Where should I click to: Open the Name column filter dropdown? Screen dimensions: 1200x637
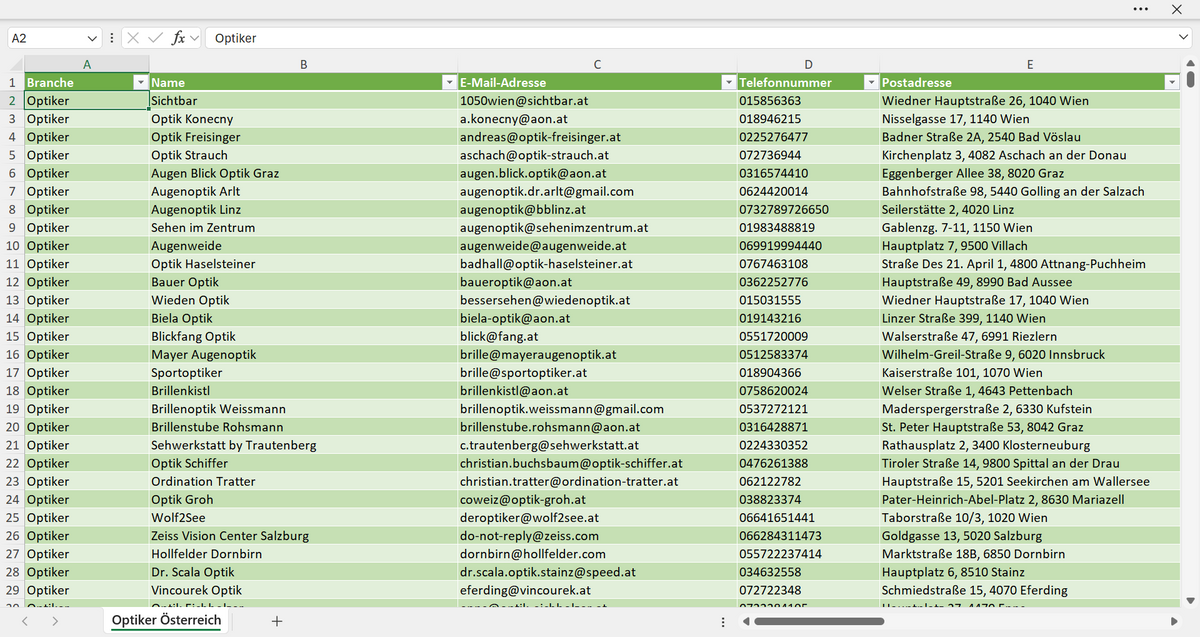449,82
